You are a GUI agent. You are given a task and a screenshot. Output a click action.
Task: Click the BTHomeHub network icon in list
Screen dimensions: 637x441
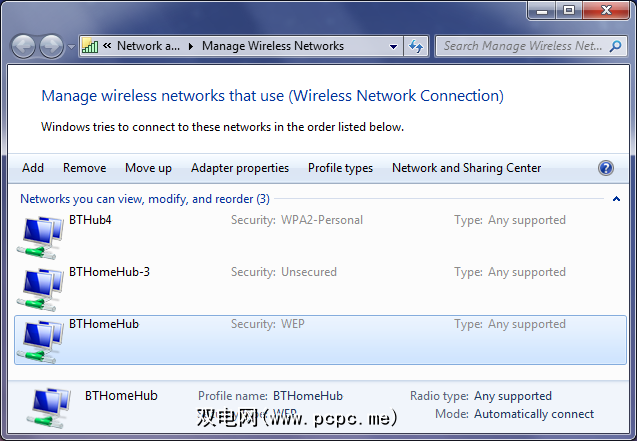tap(41, 339)
